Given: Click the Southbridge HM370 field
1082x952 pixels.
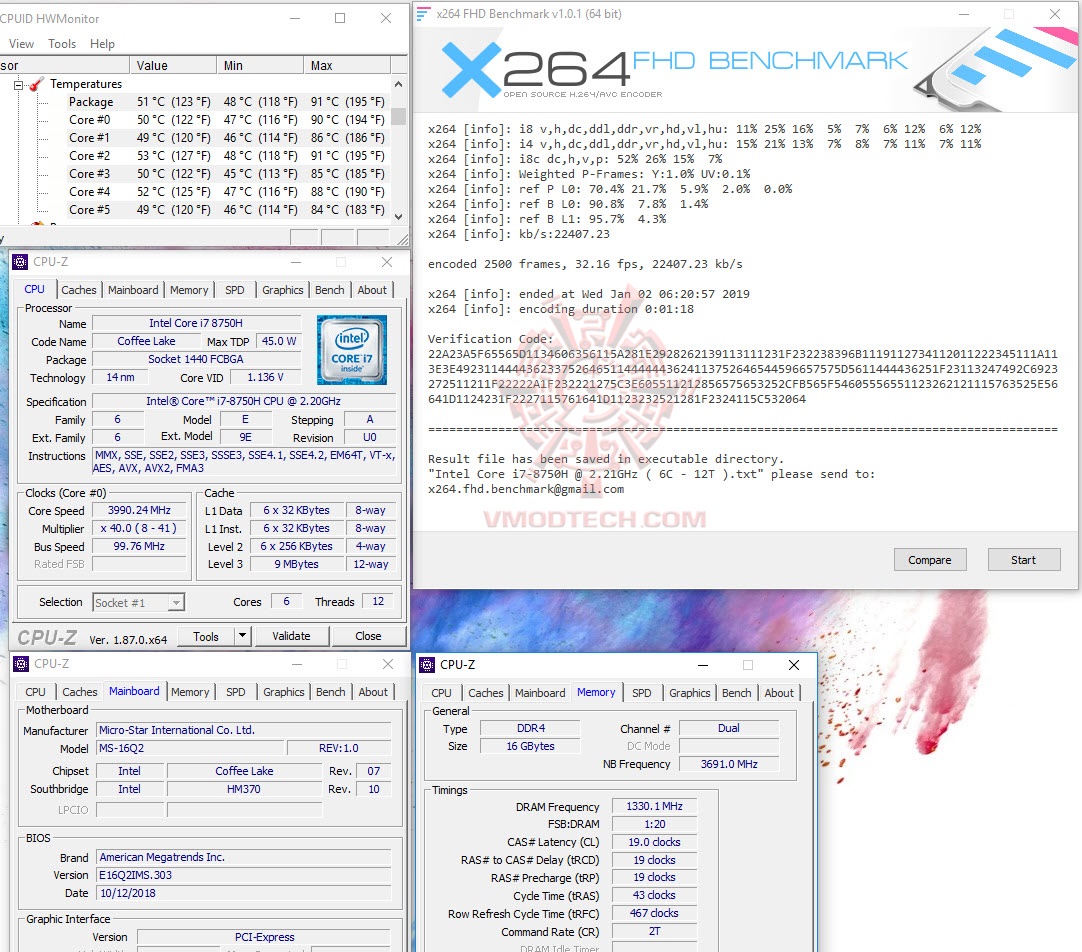Looking at the screenshot, I should pyautogui.click(x=244, y=789).
